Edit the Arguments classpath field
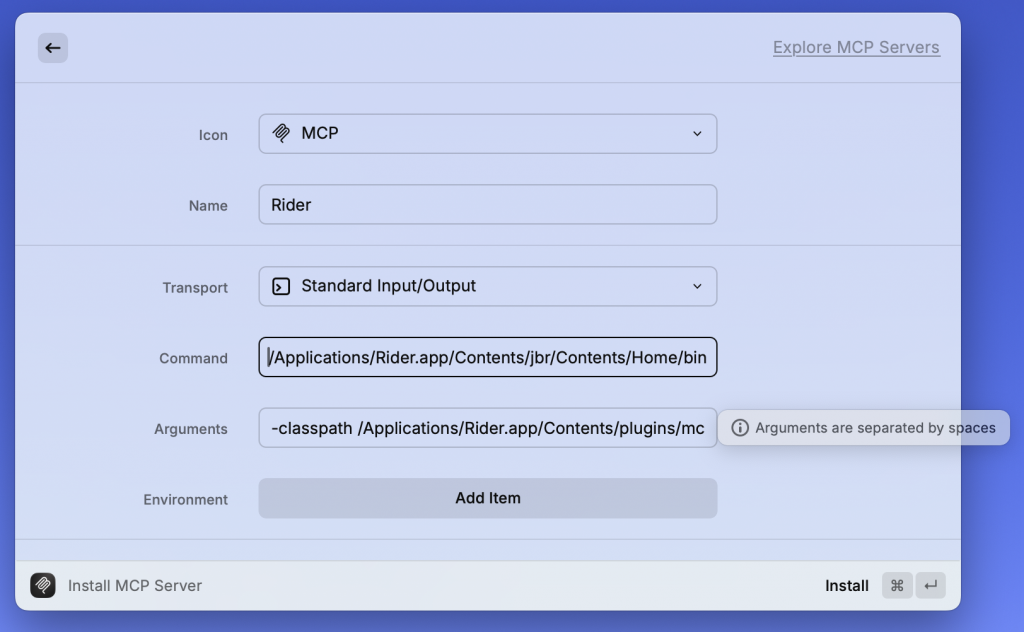The image size is (1024, 632). pos(488,428)
